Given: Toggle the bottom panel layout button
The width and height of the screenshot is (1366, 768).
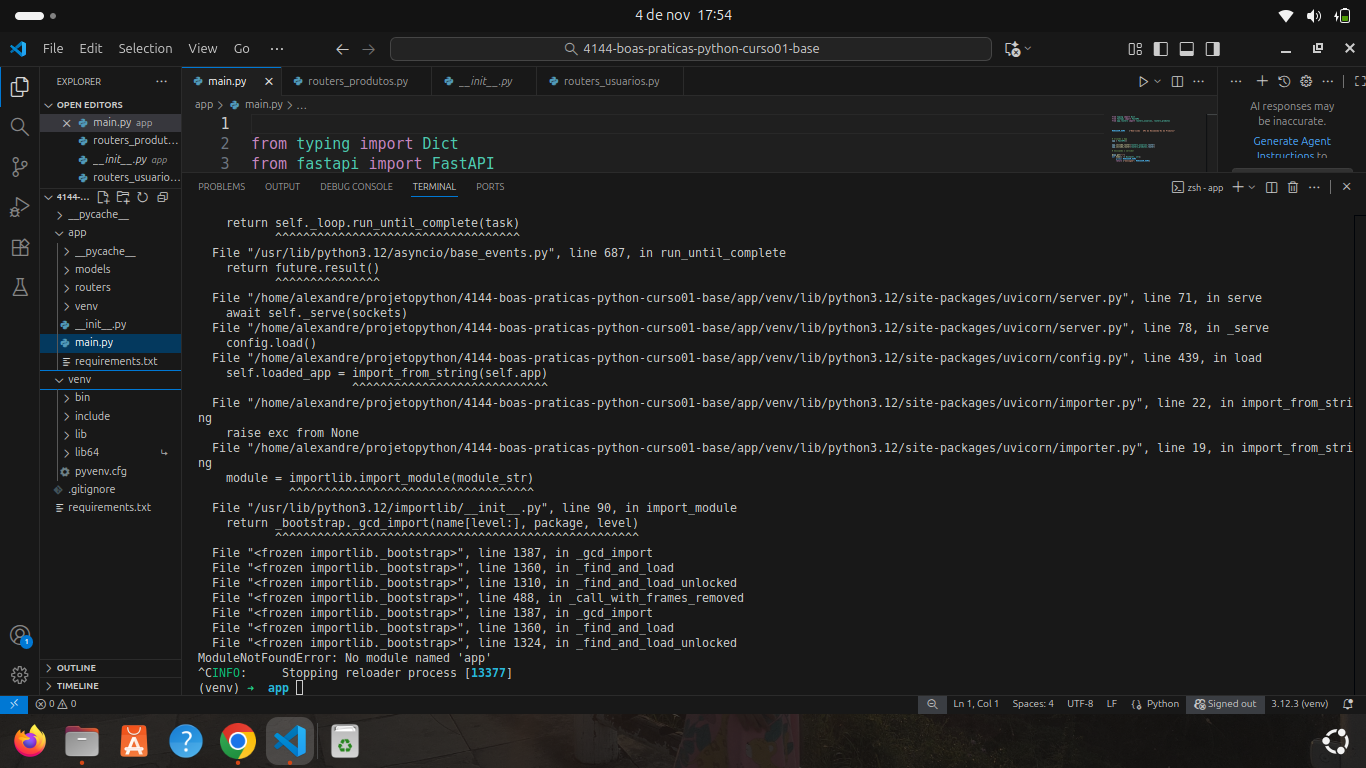Looking at the screenshot, I should click(x=1187, y=49).
